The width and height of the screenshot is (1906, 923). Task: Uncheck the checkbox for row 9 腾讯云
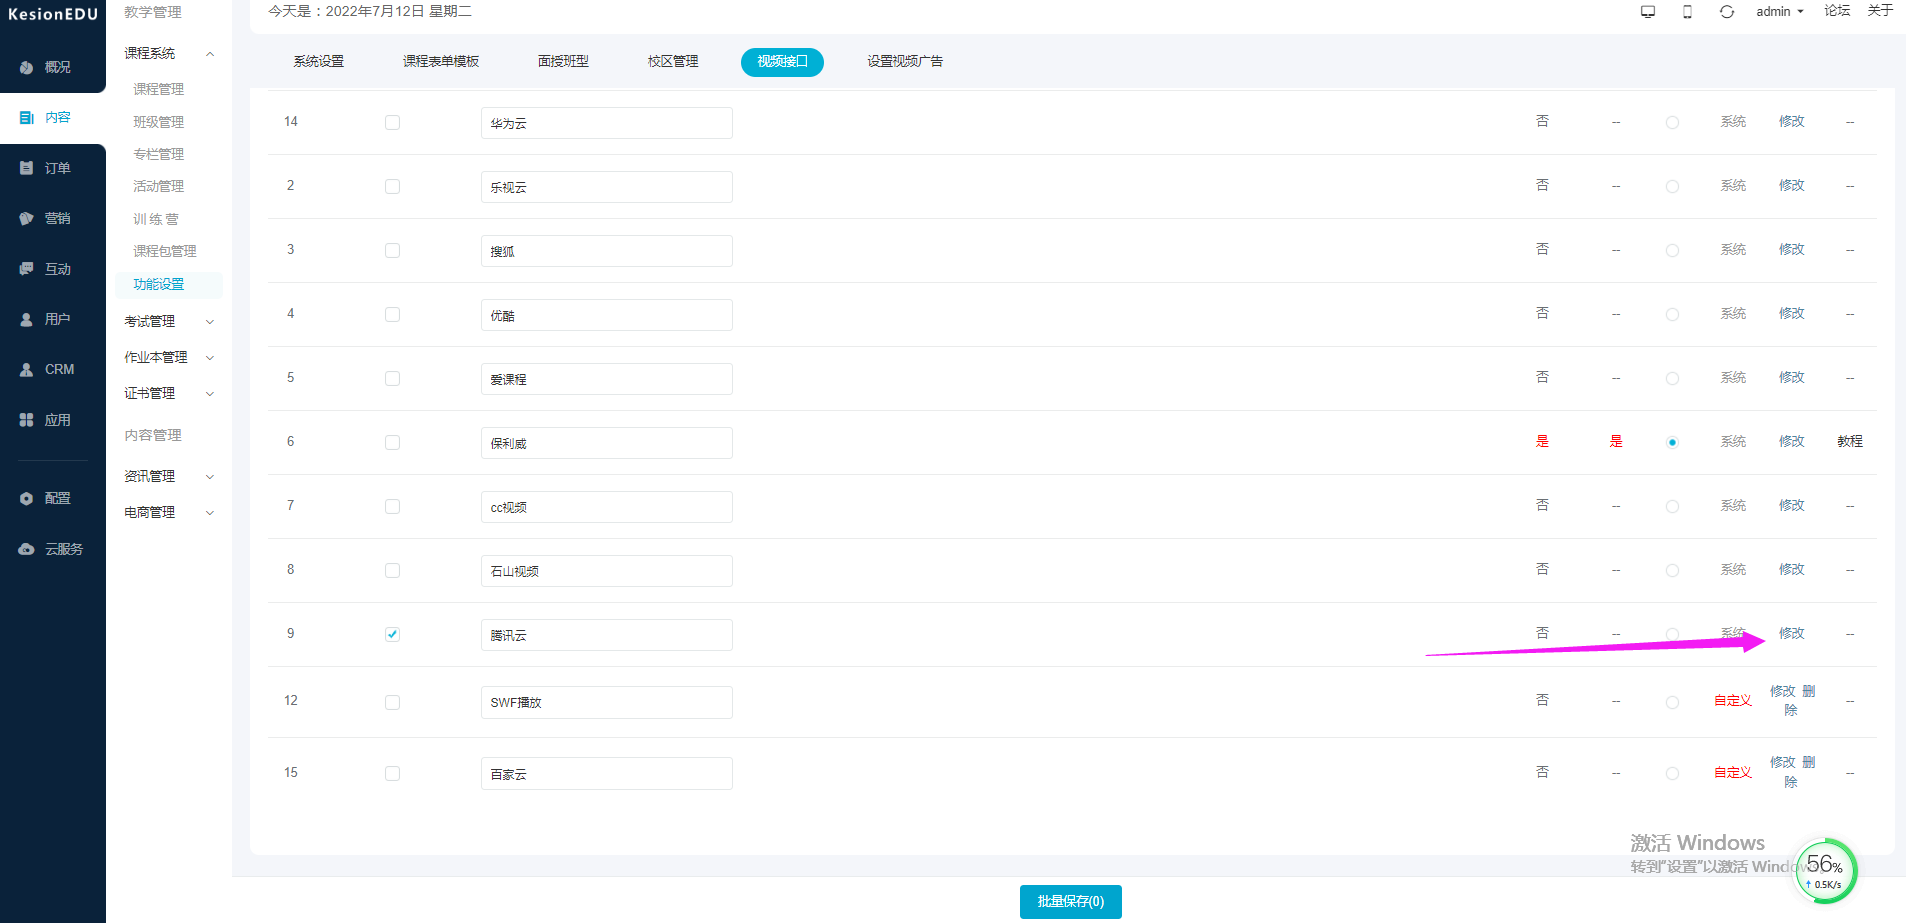coord(392,634)
